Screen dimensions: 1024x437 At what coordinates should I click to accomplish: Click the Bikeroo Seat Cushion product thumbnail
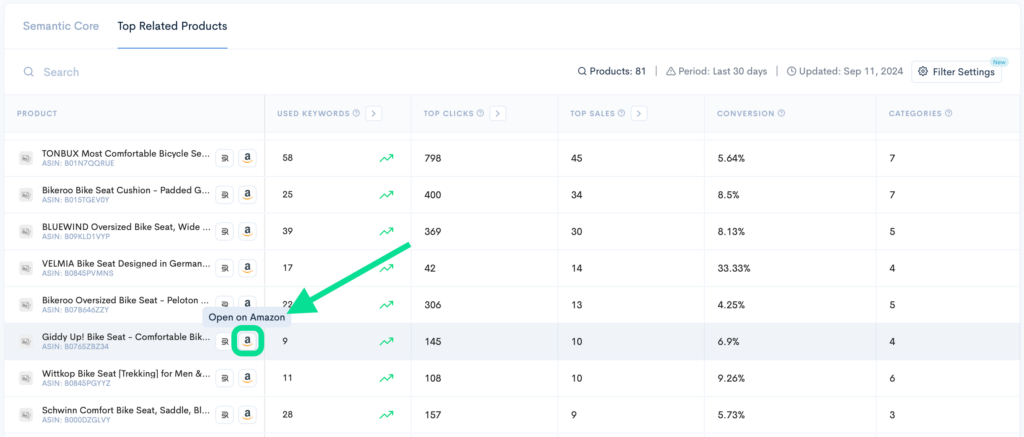pos(26,194)
